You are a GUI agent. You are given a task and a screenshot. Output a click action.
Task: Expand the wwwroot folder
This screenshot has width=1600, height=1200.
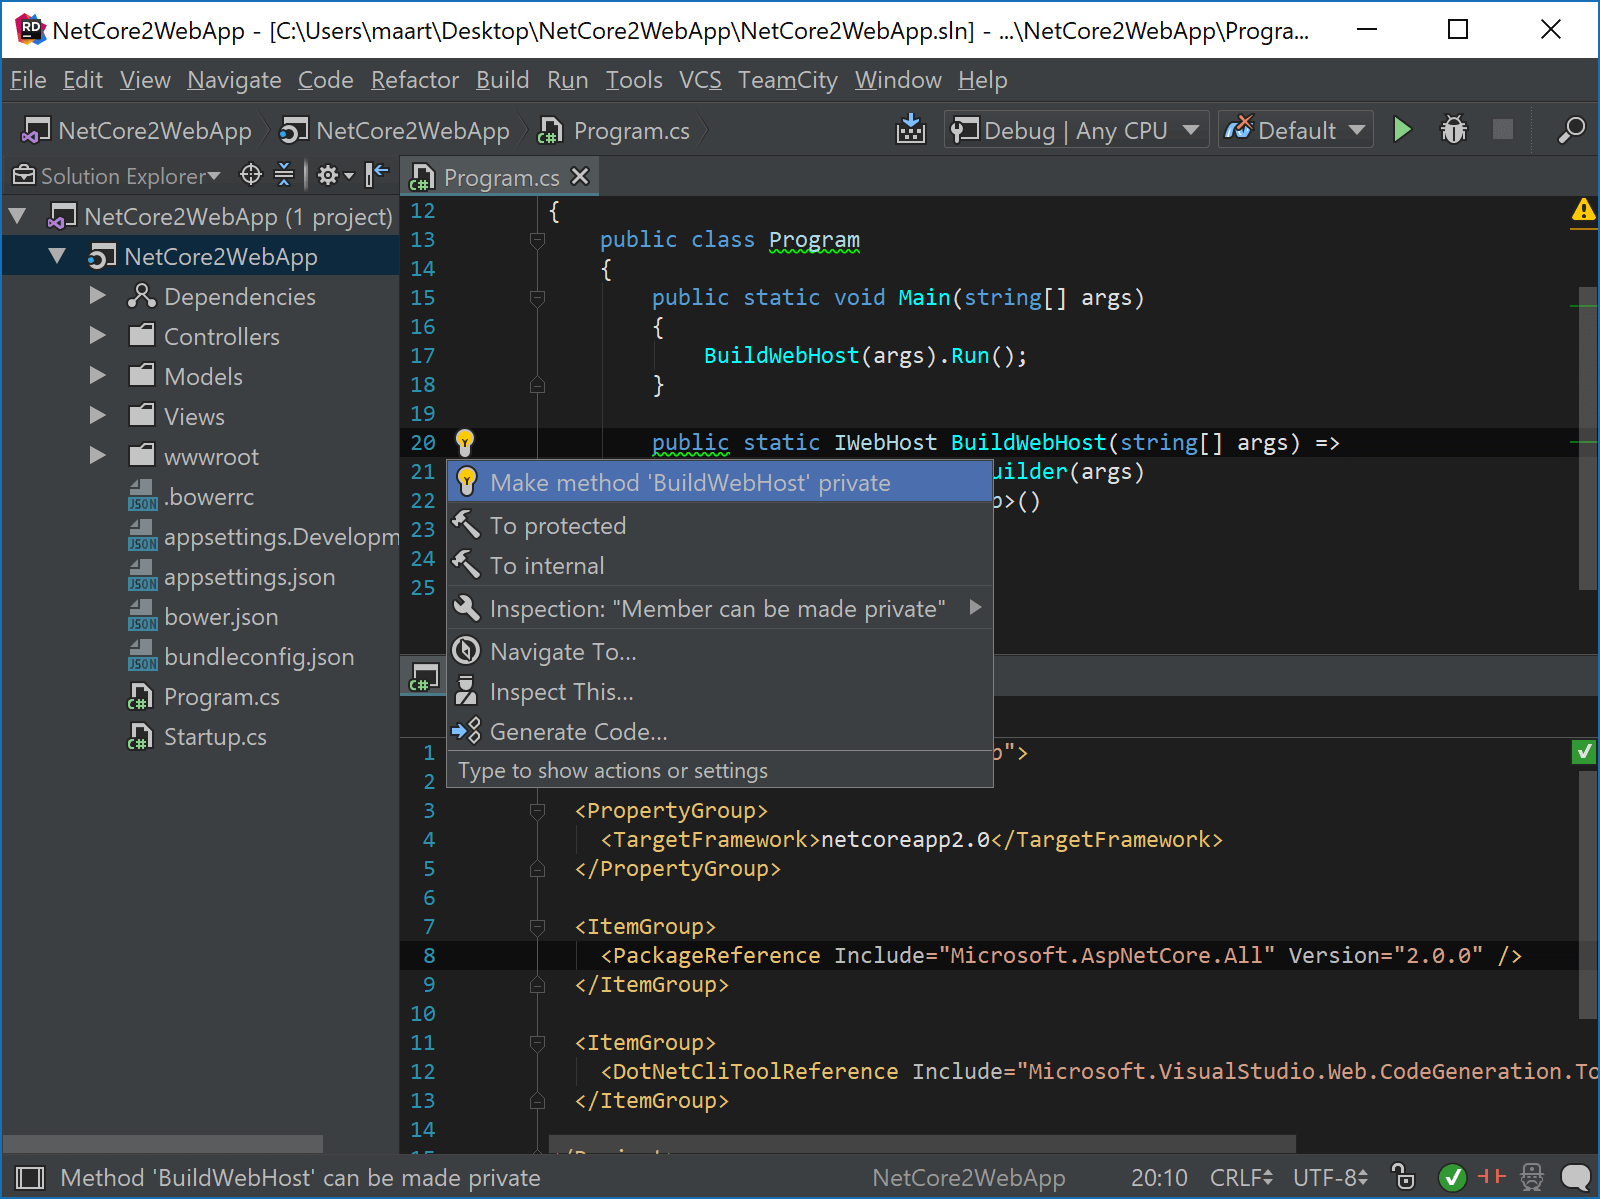(x=97, y=456)
